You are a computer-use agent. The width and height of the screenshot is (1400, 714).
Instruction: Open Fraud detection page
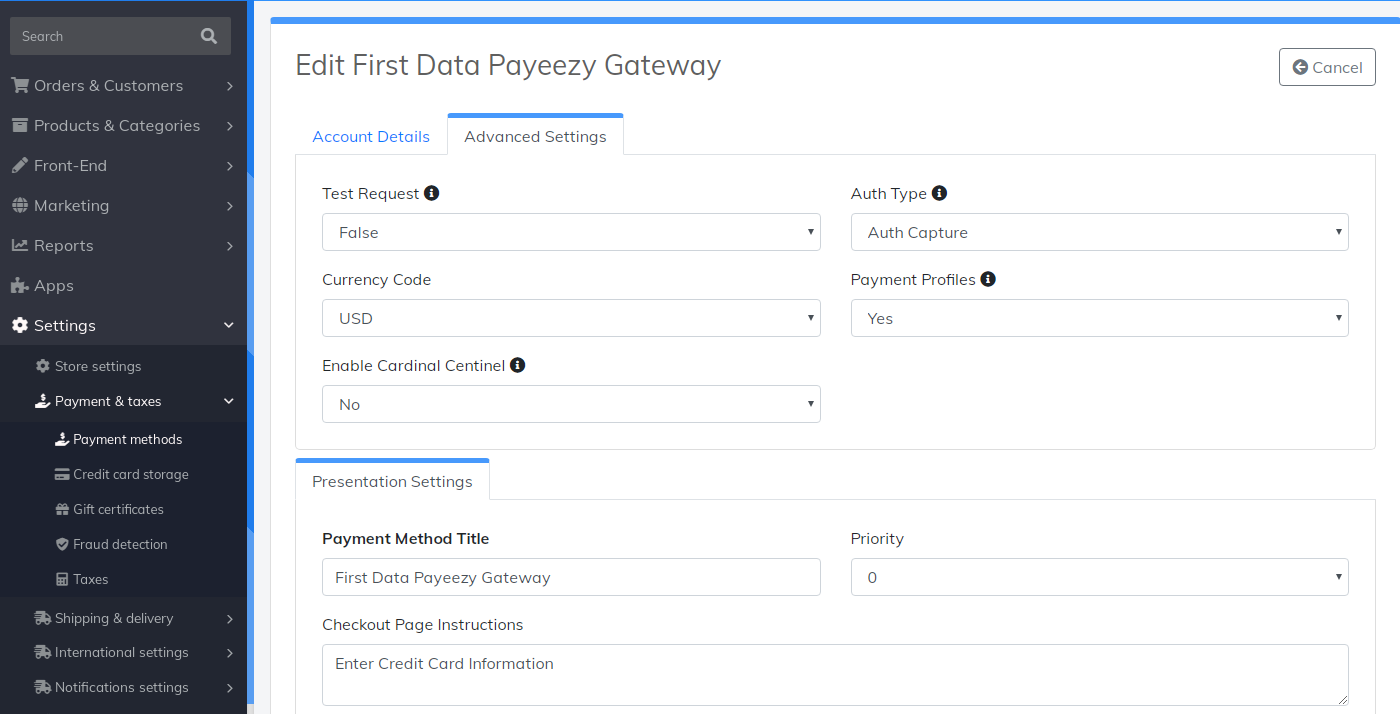point(120,544)
